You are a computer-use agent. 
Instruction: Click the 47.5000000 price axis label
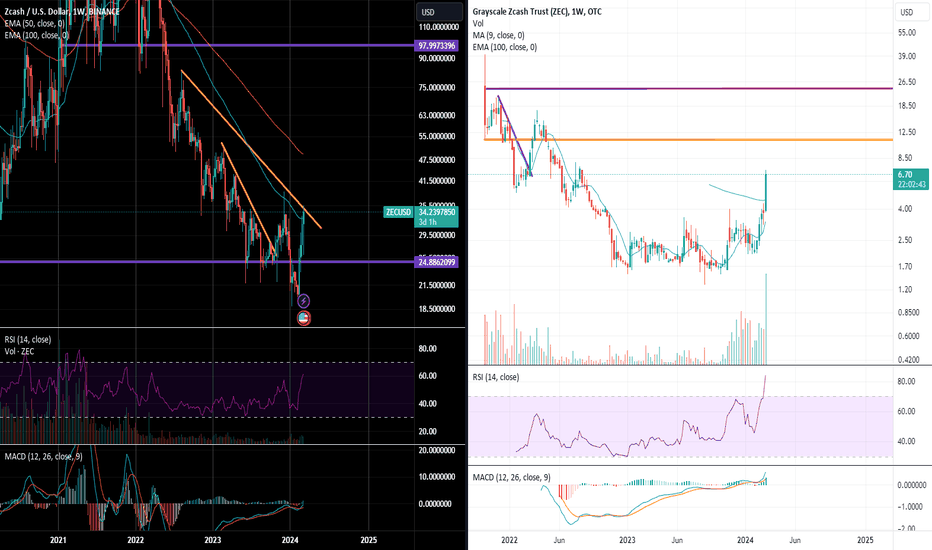439,160
